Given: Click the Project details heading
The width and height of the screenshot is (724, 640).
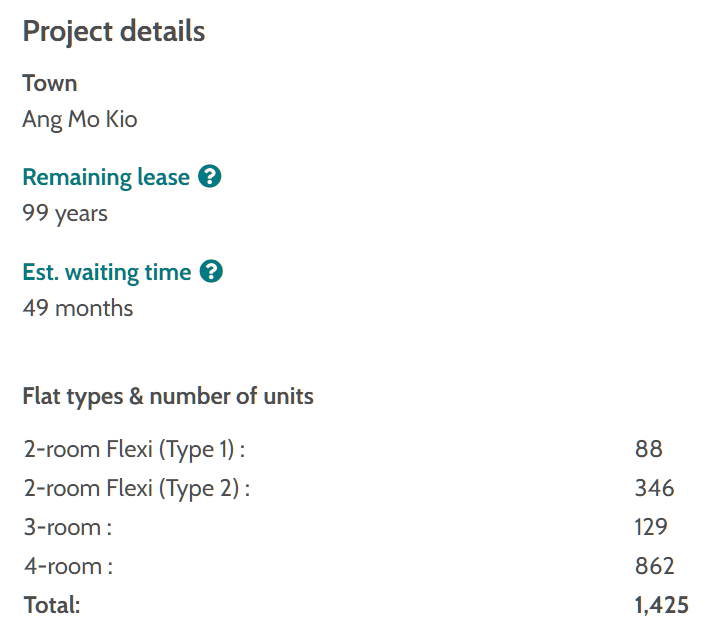Looking at the screenshot, I should click(x=114, y=31).
